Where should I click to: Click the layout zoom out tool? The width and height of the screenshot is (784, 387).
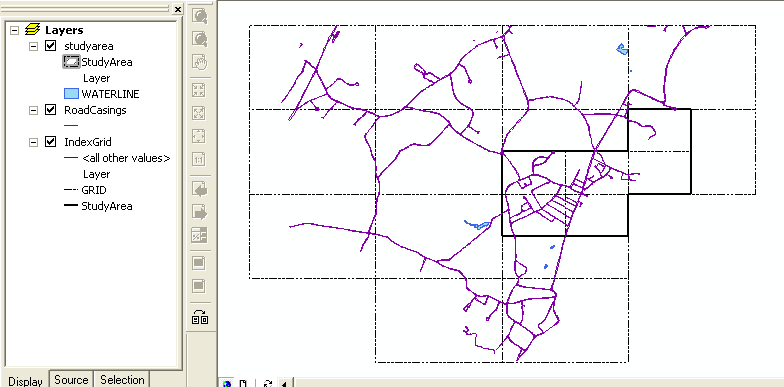200,38
